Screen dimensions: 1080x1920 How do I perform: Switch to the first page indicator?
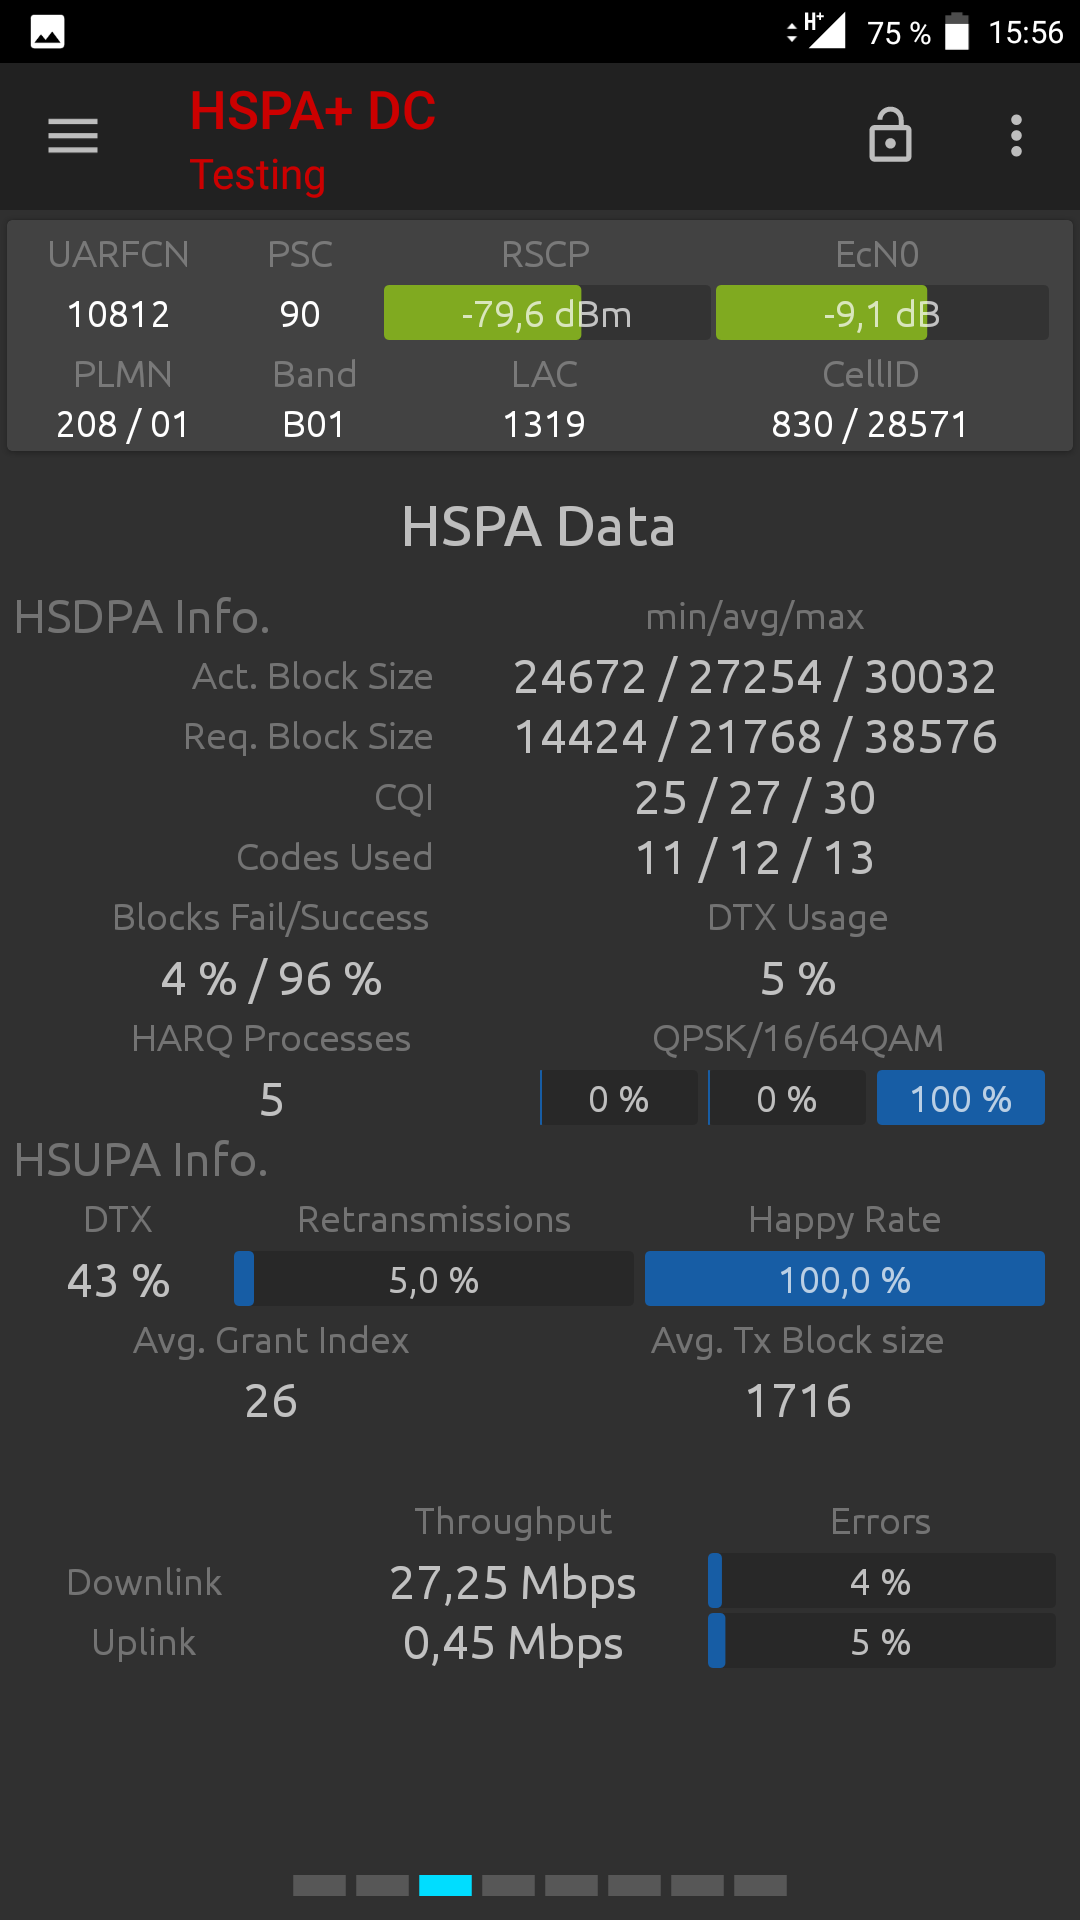point(319,1886)
